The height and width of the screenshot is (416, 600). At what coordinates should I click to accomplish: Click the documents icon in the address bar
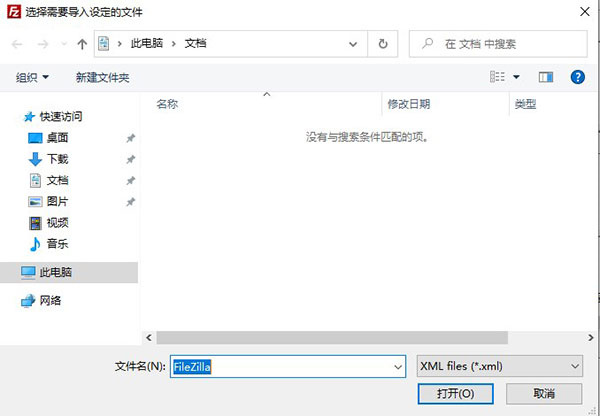point(103,44)
